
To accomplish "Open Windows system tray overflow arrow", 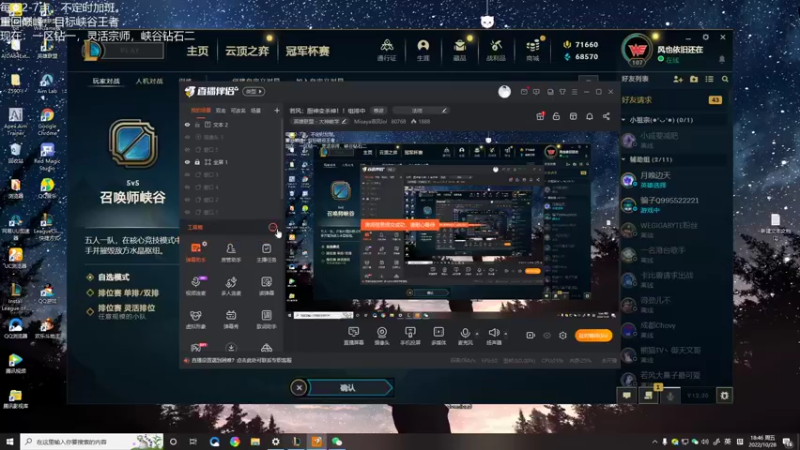I will click(x=655, y=442).
